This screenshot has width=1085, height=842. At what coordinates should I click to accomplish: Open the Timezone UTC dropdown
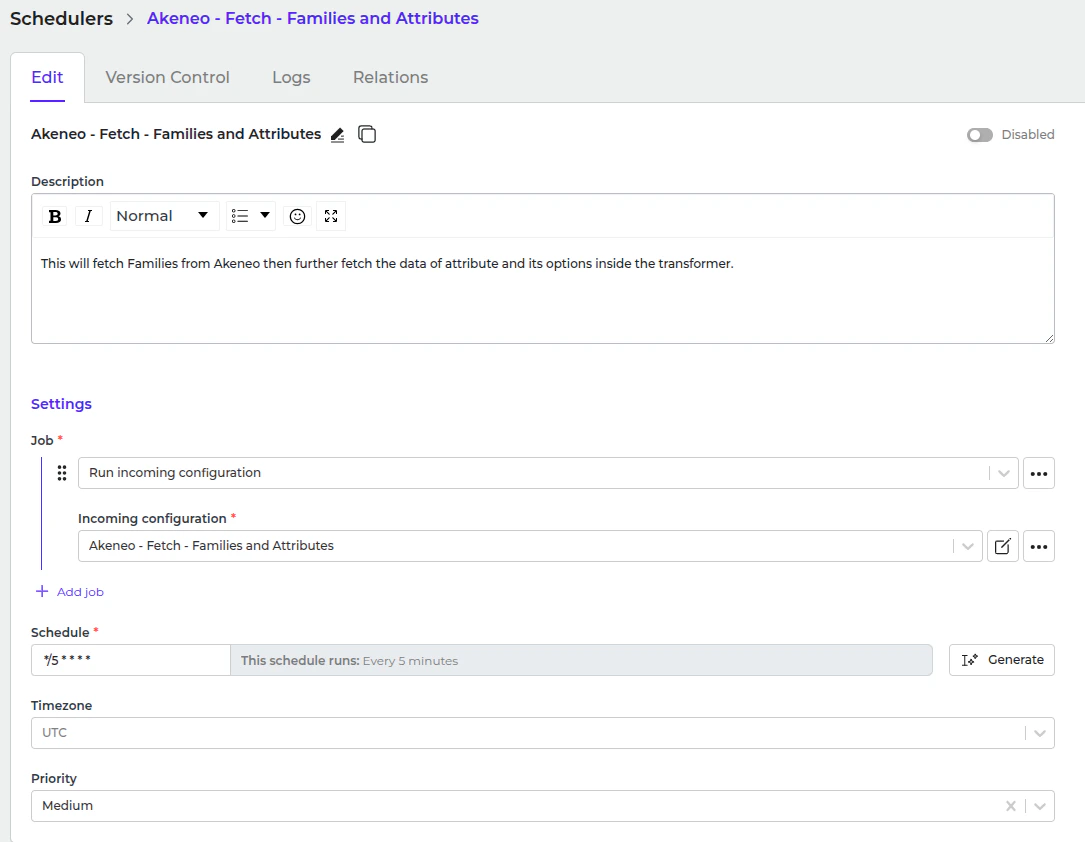pos(542,733)
